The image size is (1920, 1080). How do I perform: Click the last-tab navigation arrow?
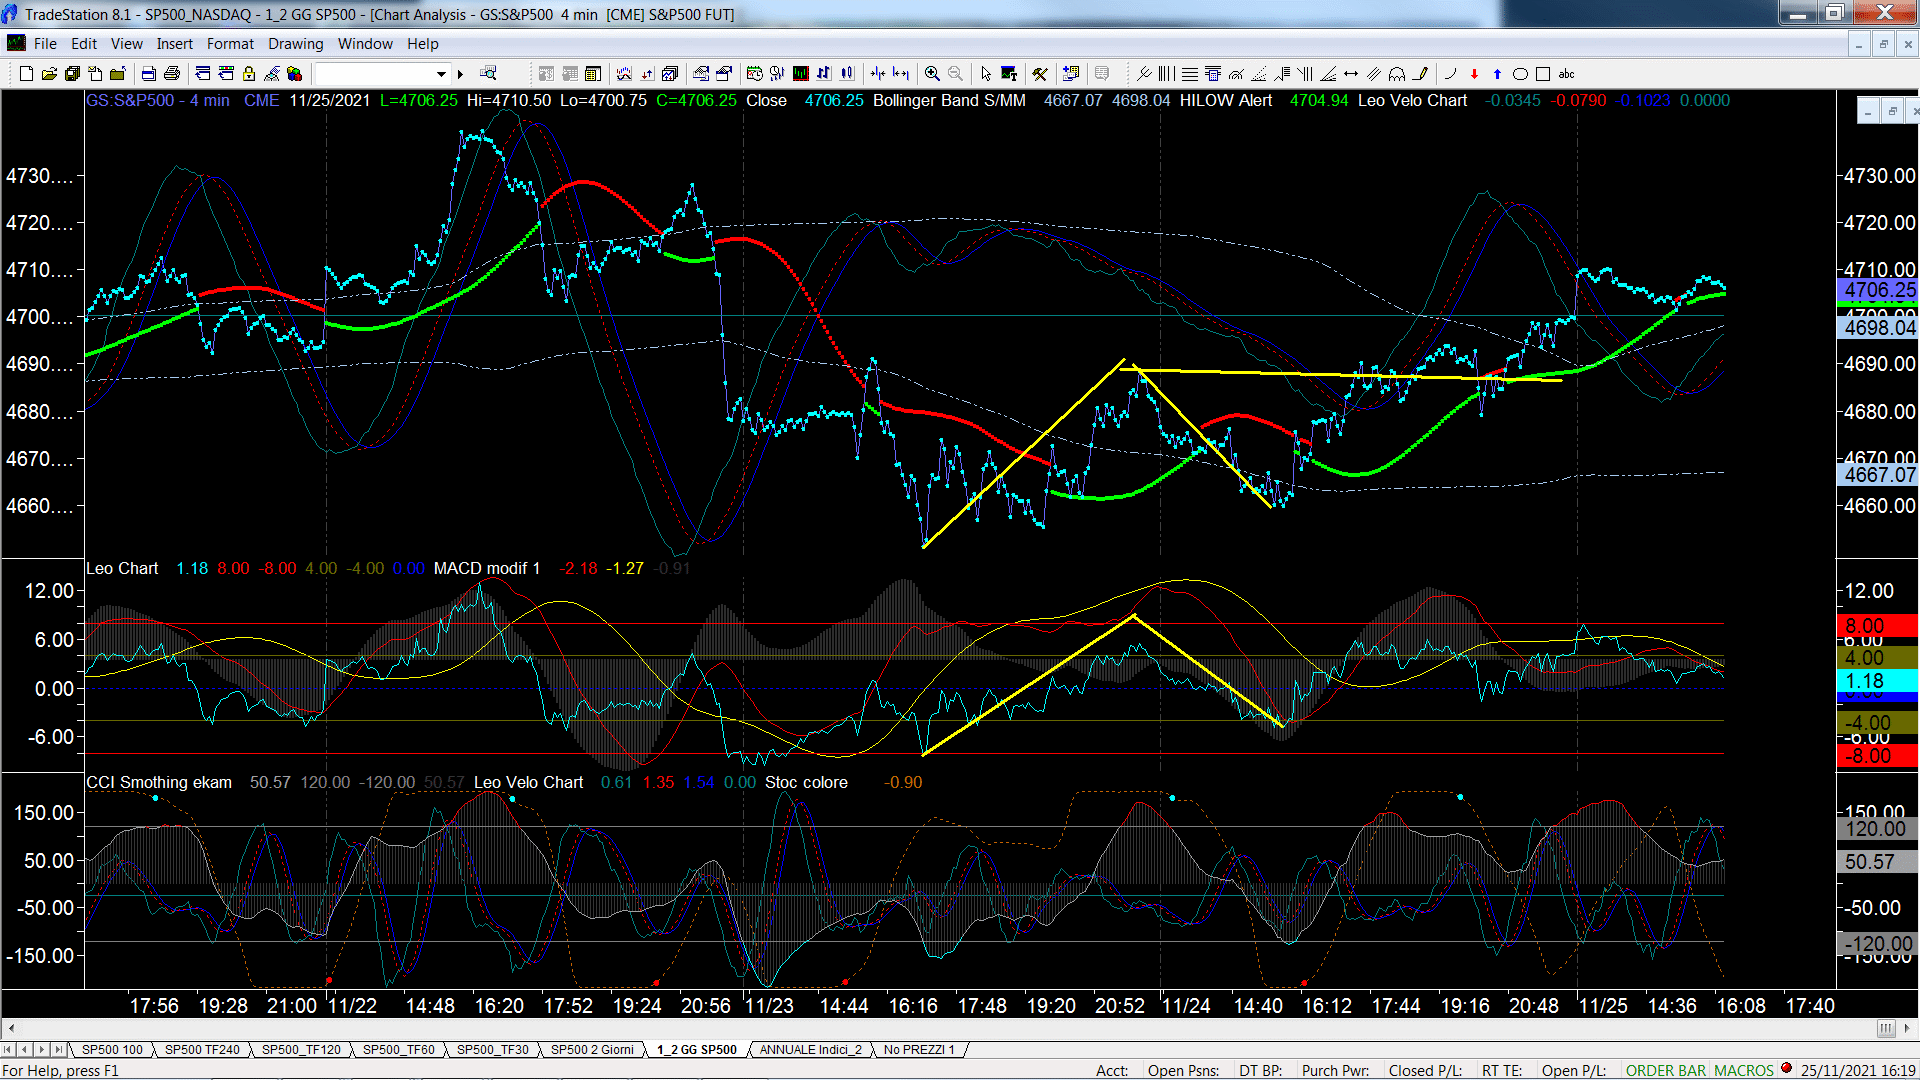pos(58,1050)
